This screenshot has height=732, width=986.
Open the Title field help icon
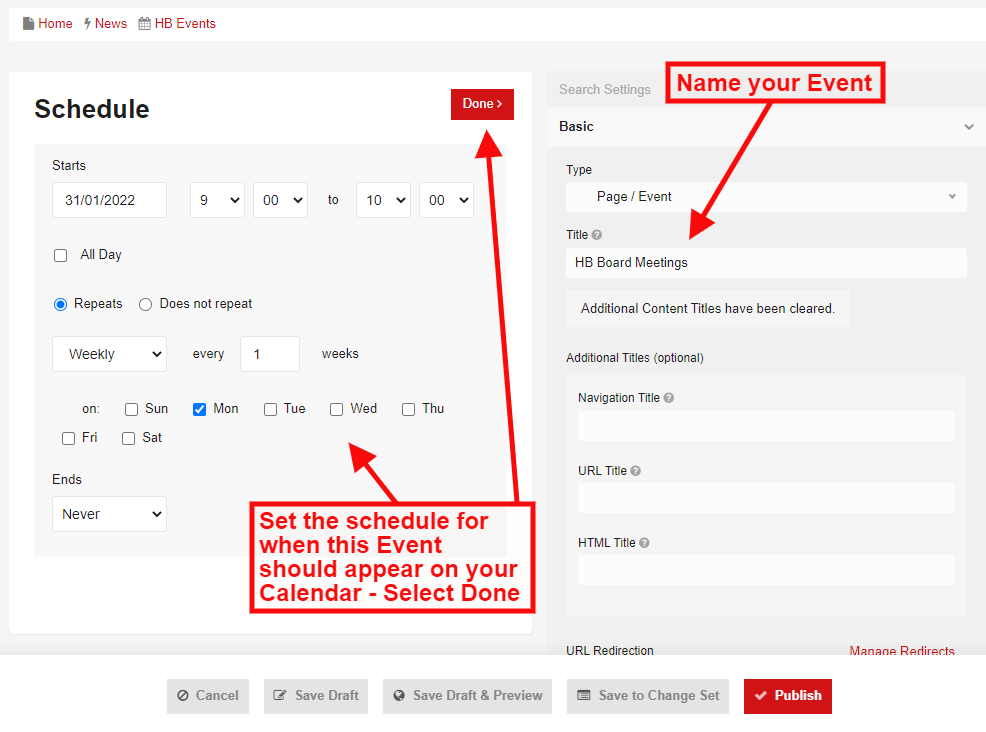coord(597,234)
